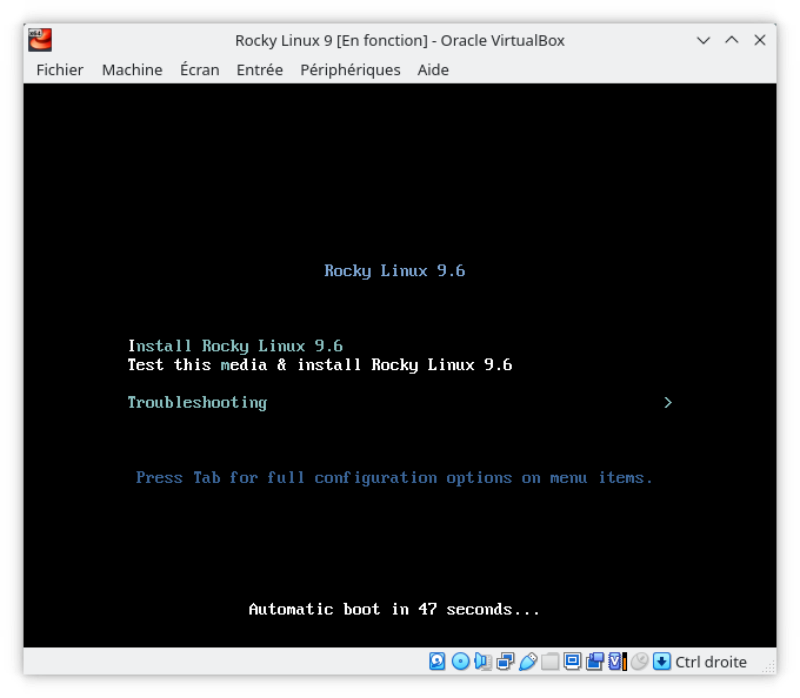Open the network adapters status icon
The image size is (800, 698).
505,662
